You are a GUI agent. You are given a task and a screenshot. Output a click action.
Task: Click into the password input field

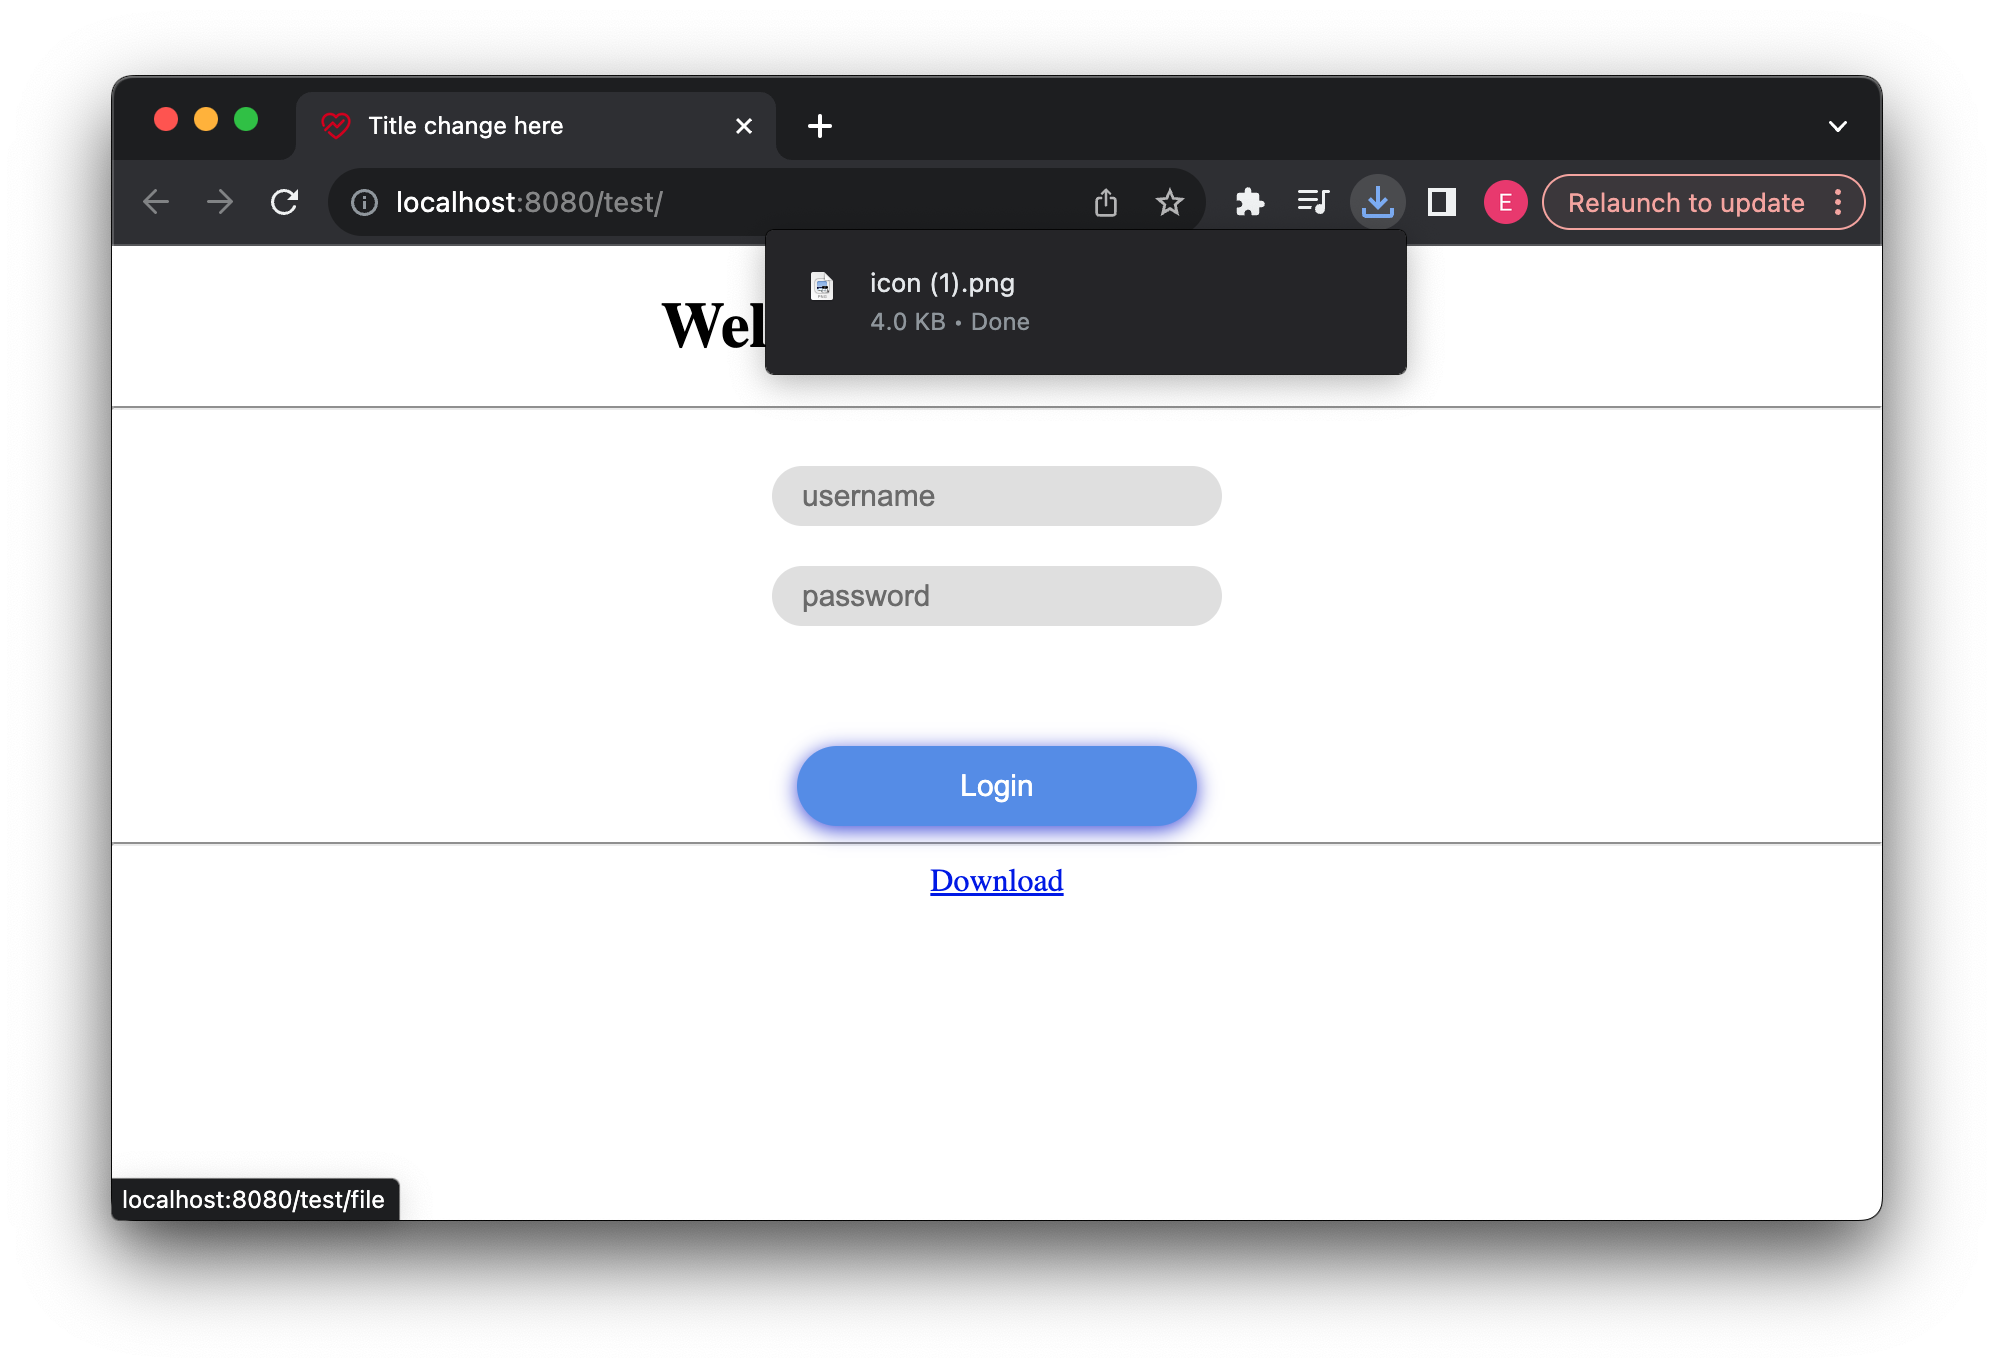pos(996,595)
